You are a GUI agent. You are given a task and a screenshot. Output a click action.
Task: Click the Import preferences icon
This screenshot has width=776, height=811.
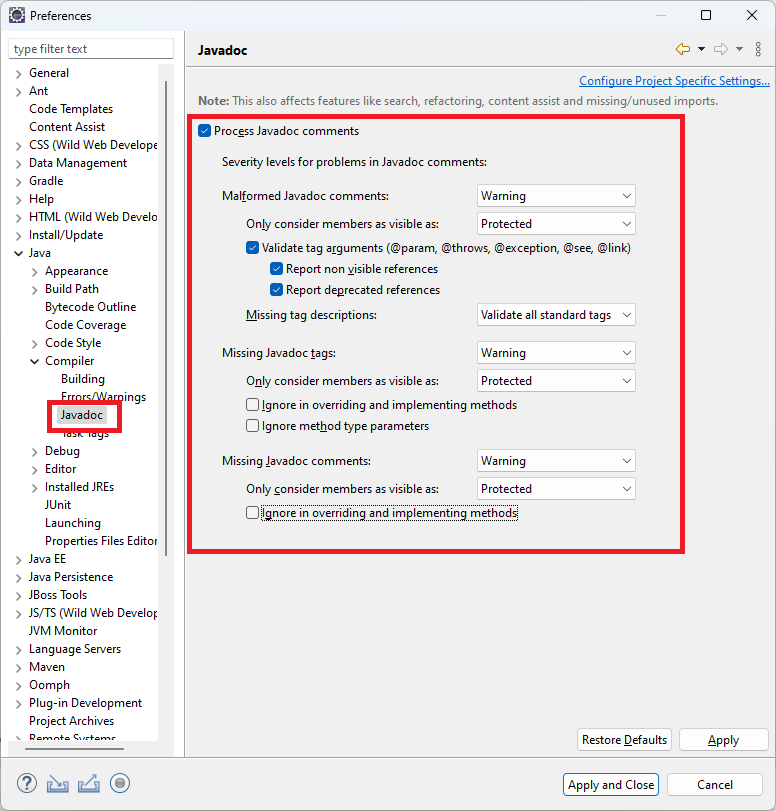57,783
